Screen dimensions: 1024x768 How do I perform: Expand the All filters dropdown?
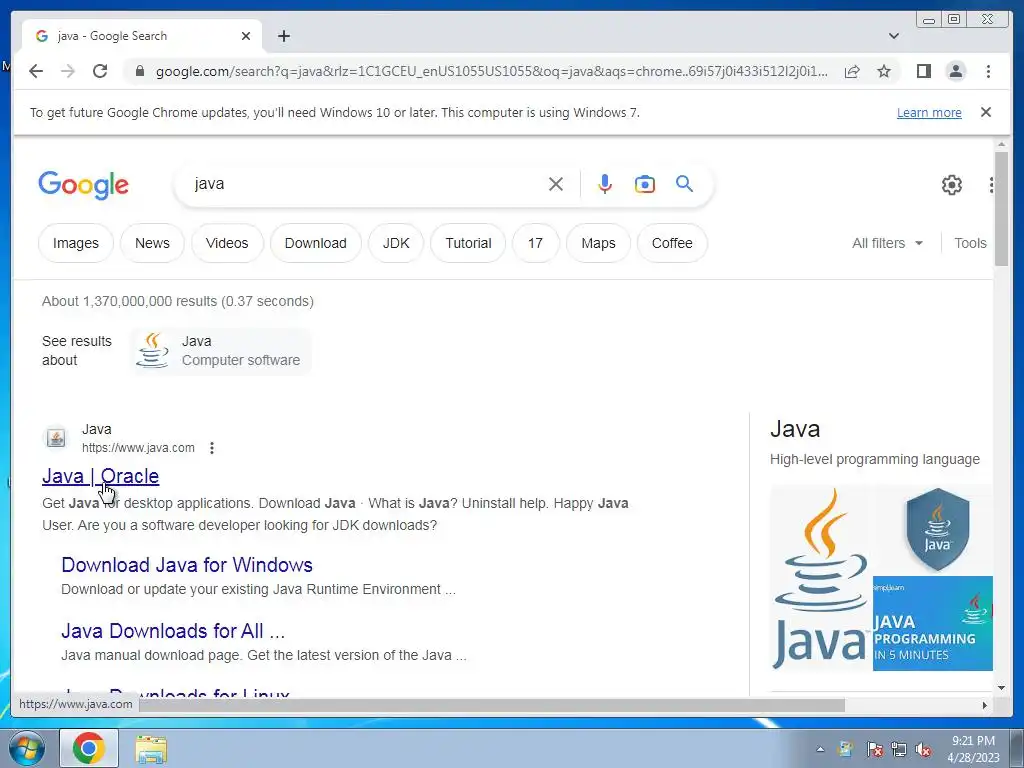(x=888, y=243)
